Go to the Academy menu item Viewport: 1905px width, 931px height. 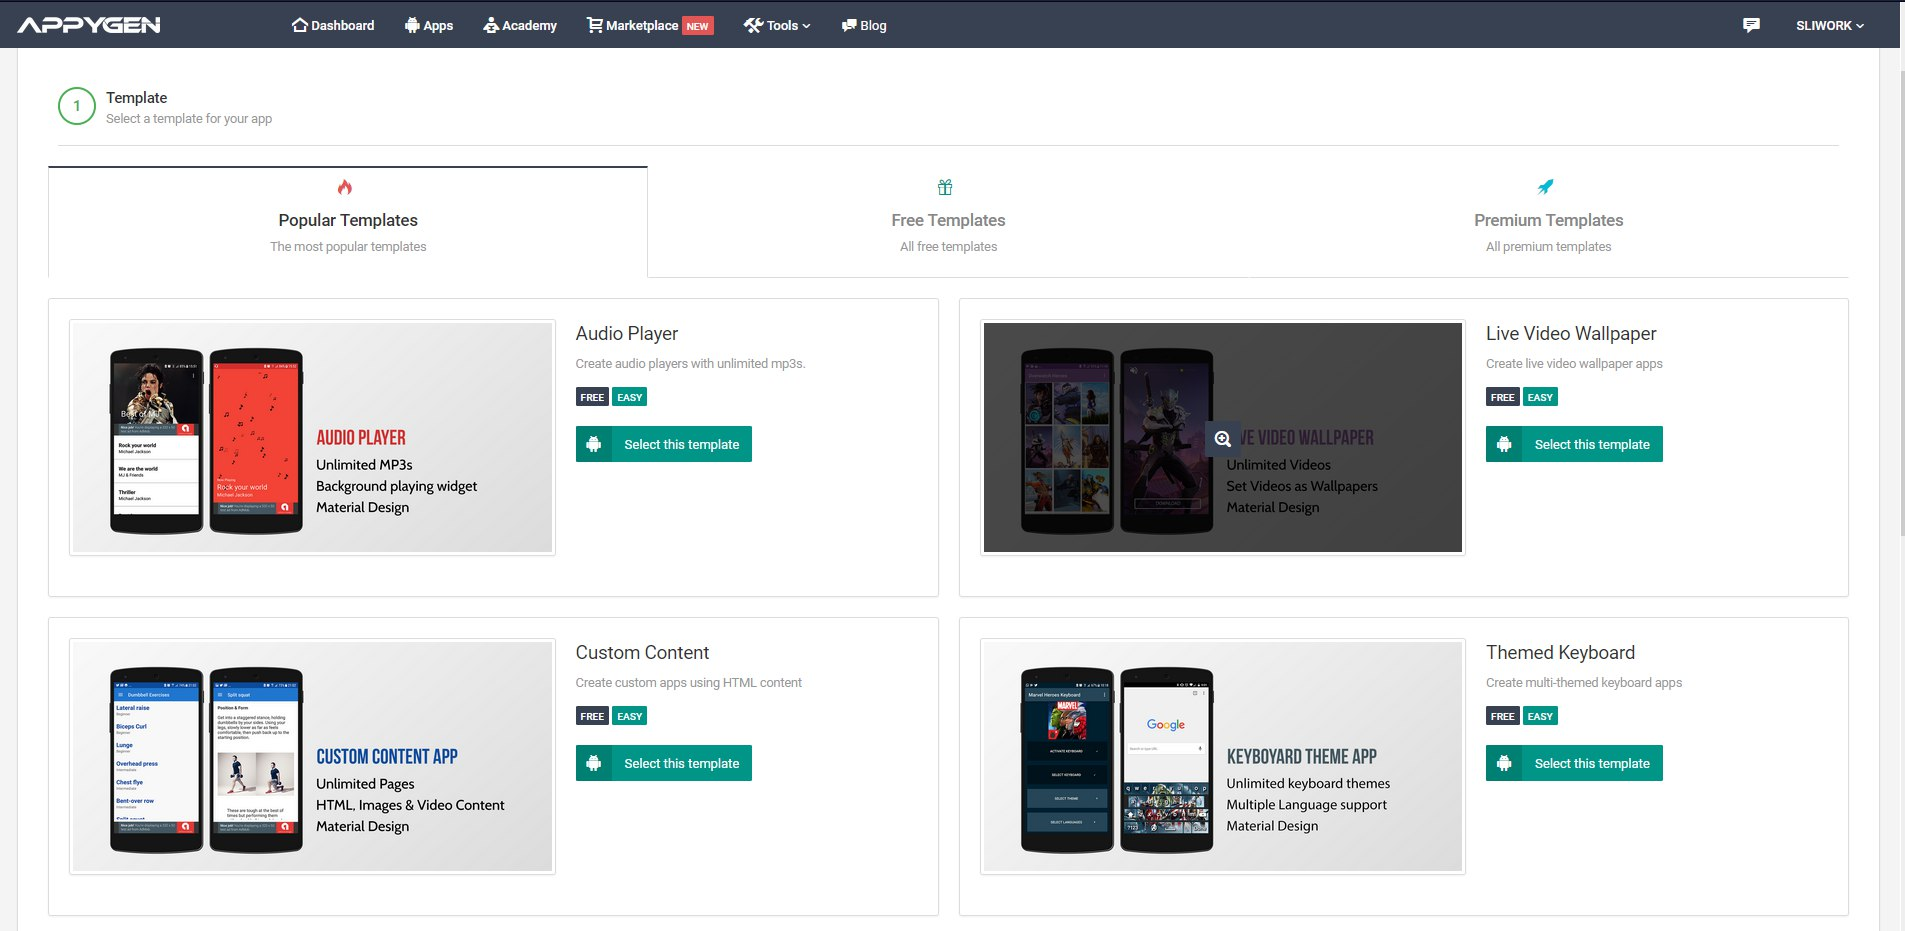520,25
